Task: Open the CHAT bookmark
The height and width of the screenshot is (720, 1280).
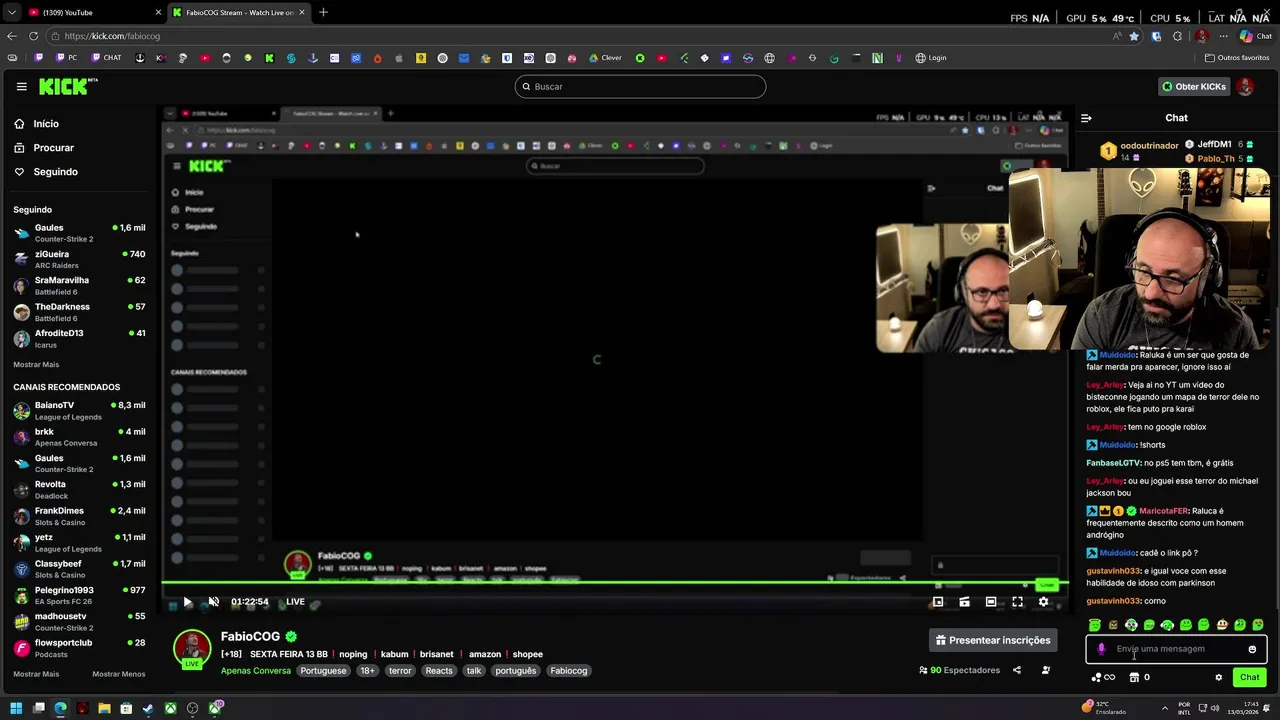Action: (106, 58)
